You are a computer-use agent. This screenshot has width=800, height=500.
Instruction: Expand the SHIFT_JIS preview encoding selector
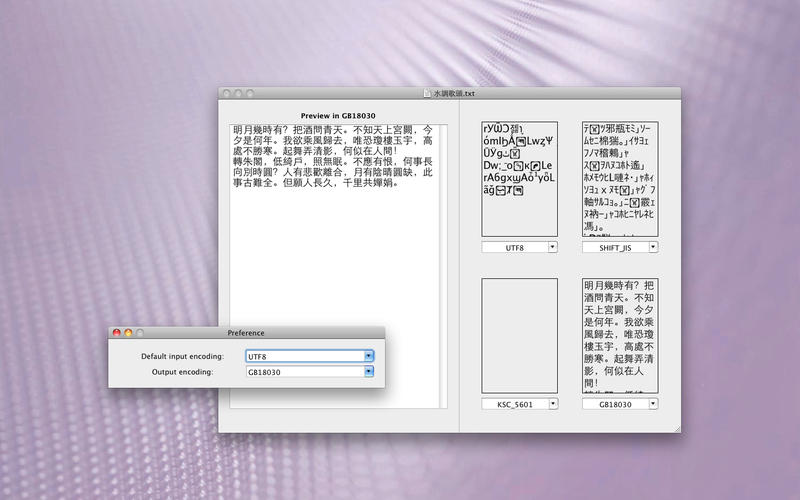(x=619, y=246)
